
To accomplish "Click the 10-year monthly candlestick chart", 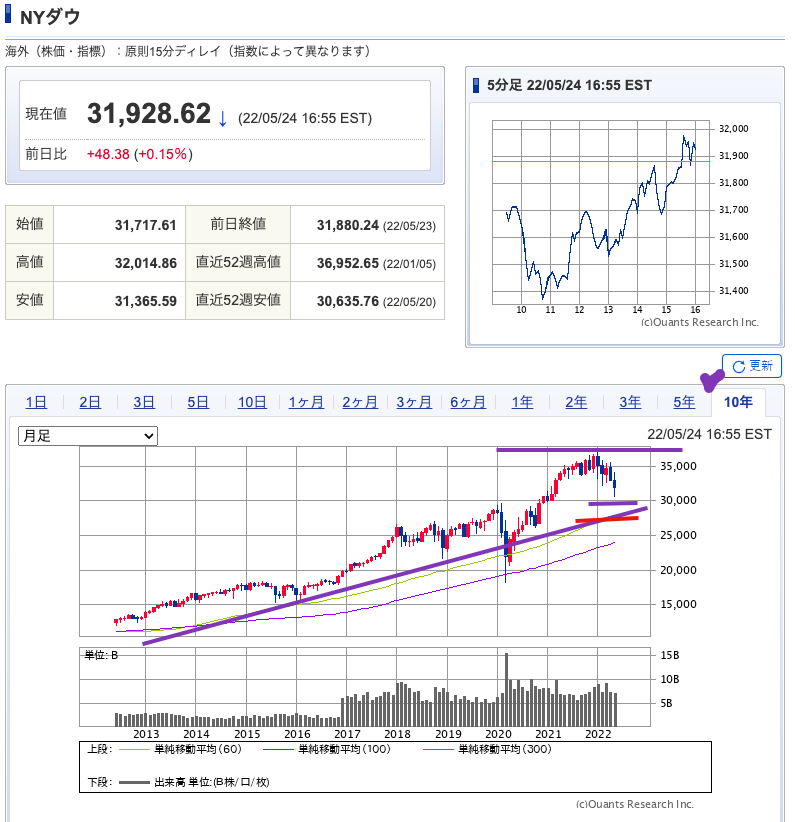I will pyautogui.click(x=365, y=542).
